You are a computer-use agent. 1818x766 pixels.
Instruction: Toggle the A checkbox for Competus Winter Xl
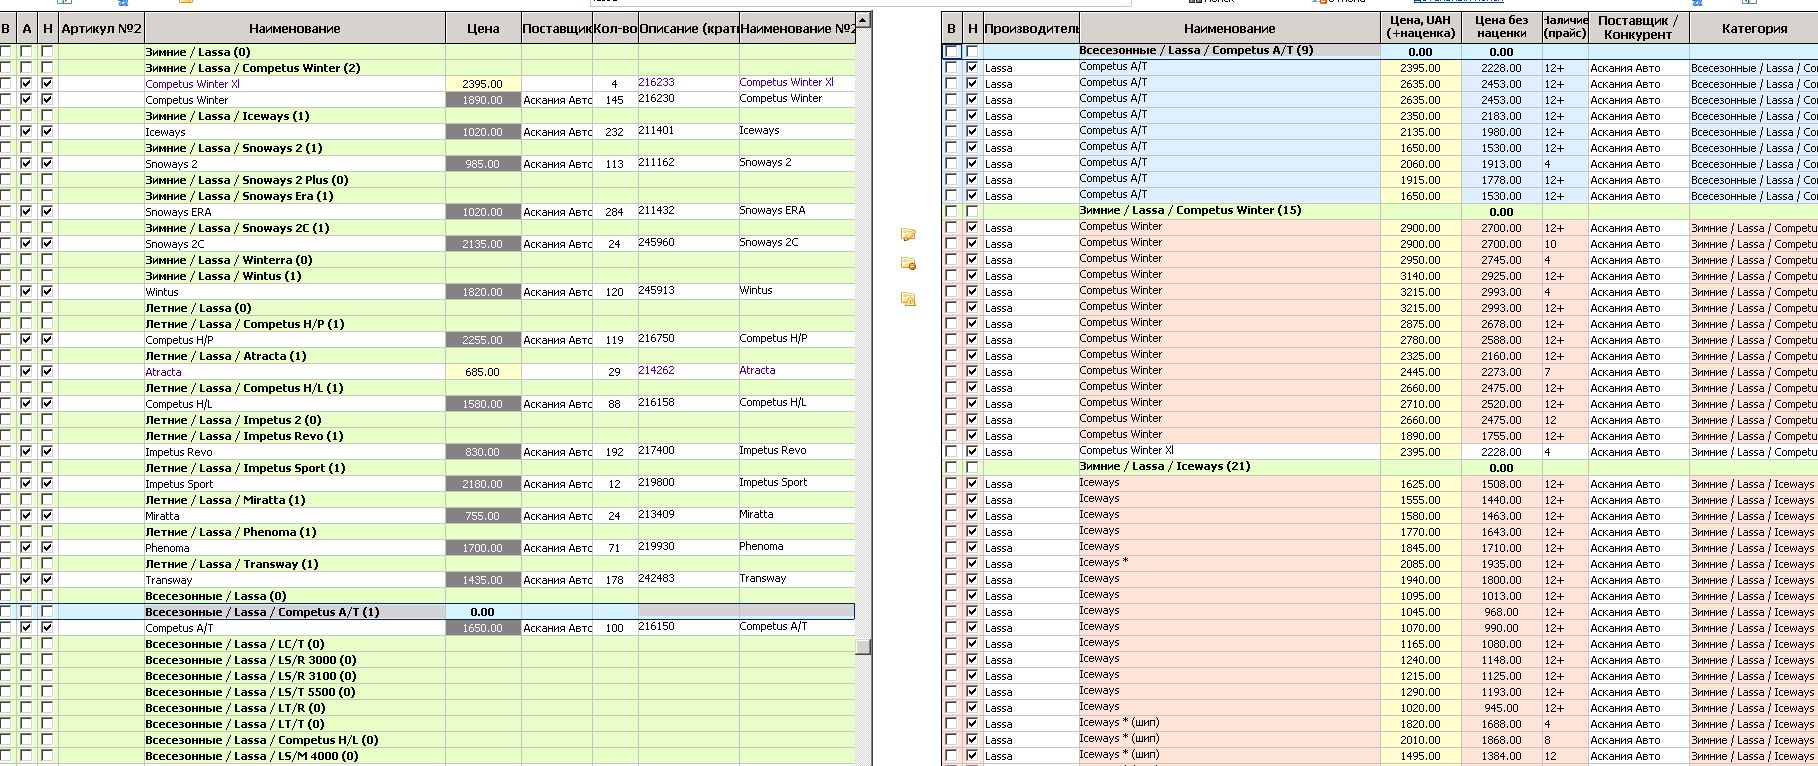[26, 84]
